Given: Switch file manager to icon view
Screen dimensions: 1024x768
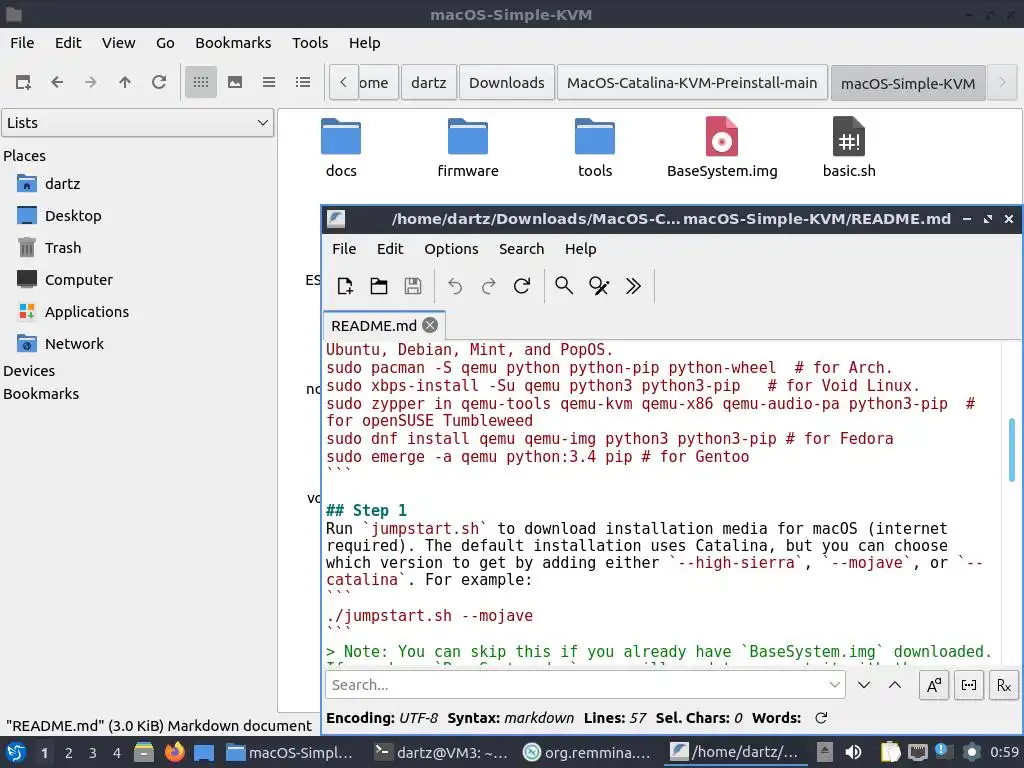Looking at the screenshot, I should pyautogui.click(x=200, y=82).
